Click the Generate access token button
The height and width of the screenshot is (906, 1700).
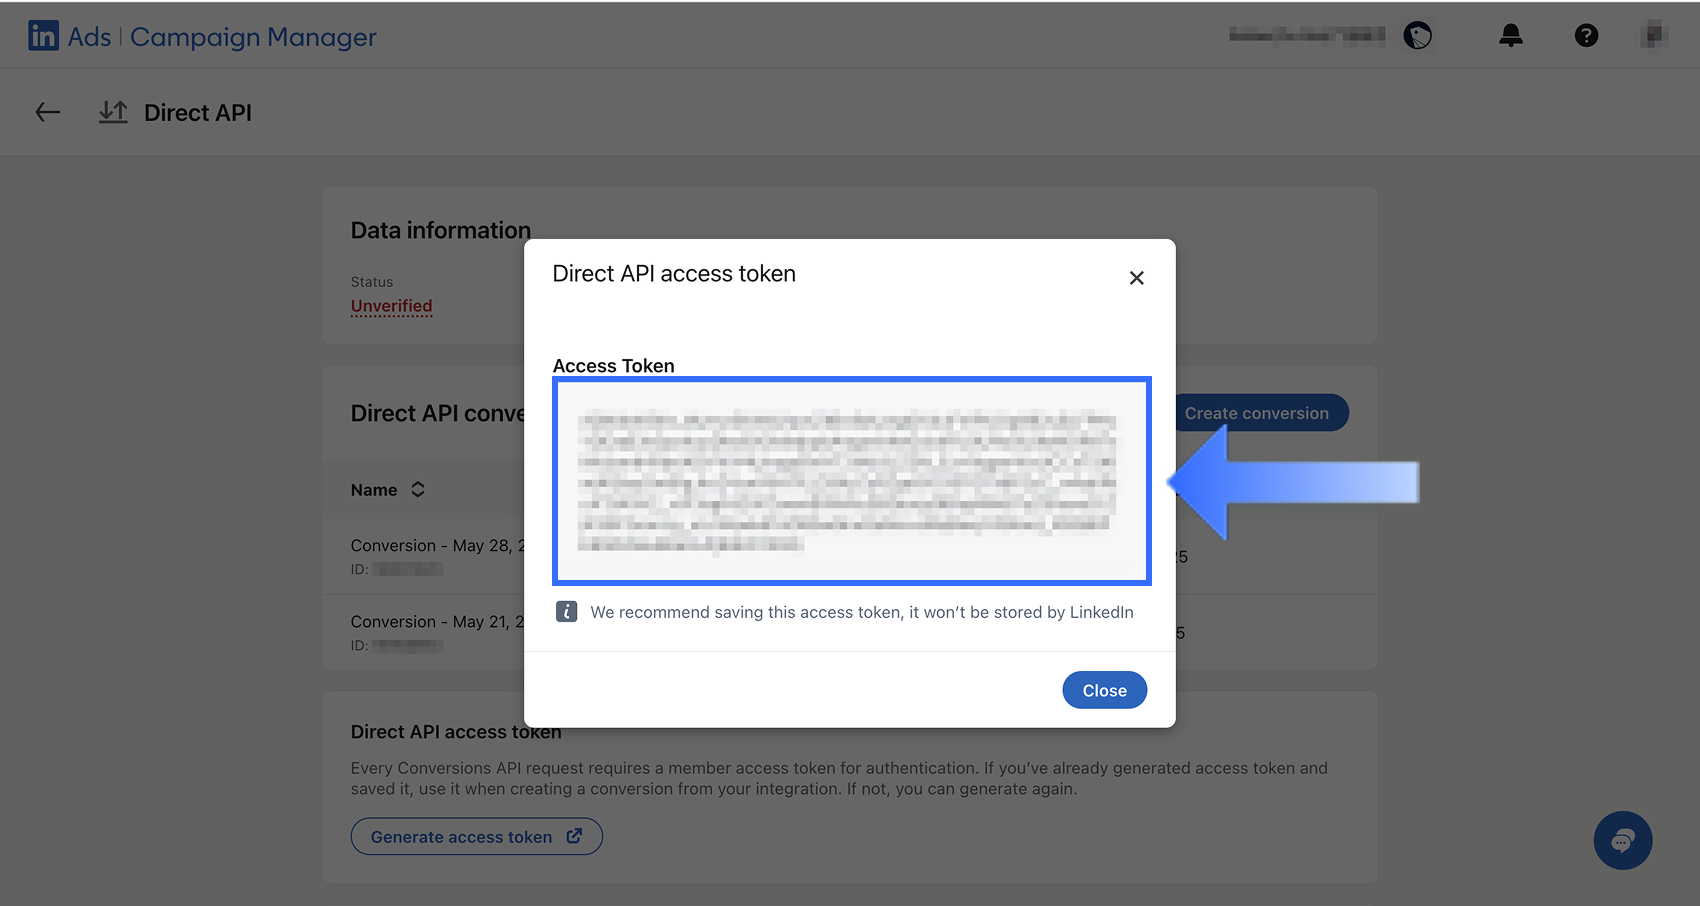tap(476, 836)
